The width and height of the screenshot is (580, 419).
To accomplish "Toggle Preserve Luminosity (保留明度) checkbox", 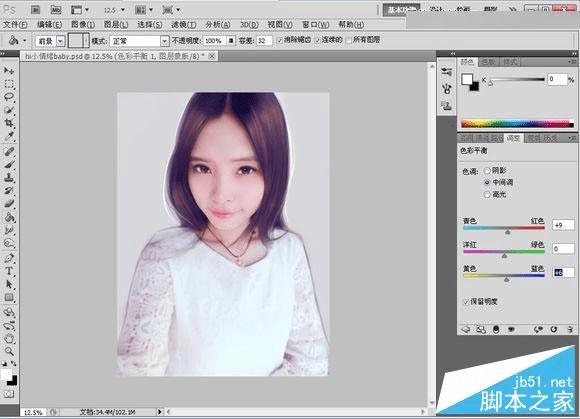I will (x=466, y=302).
